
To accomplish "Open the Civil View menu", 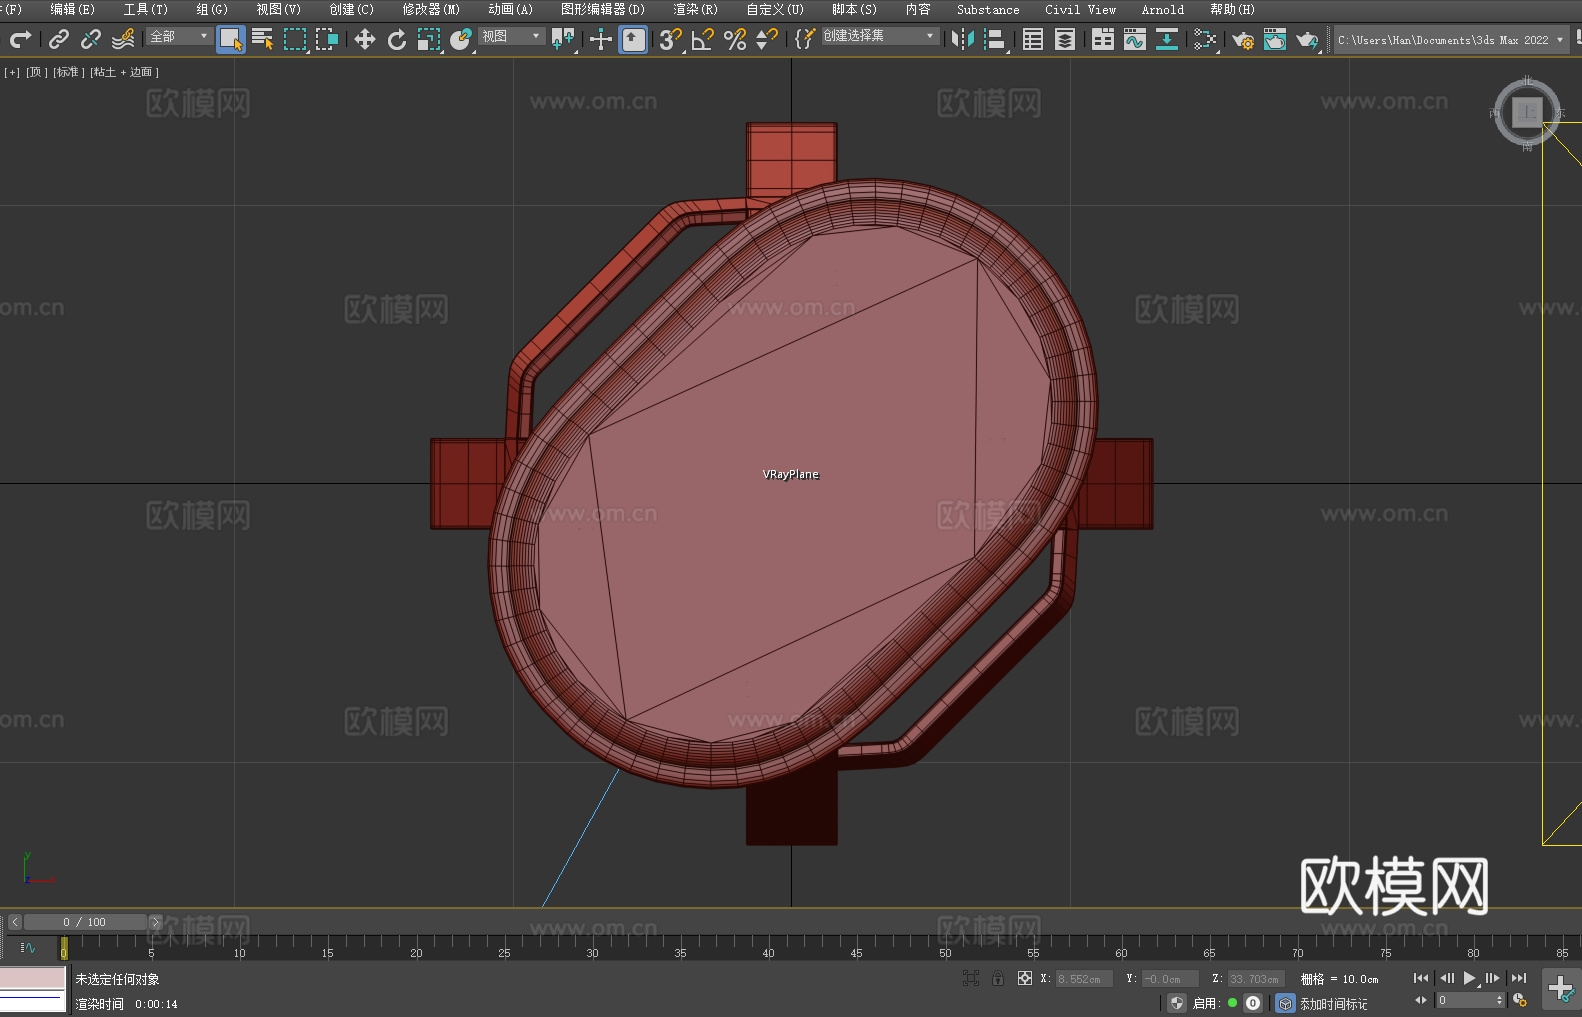I will tap(1081, 9).
